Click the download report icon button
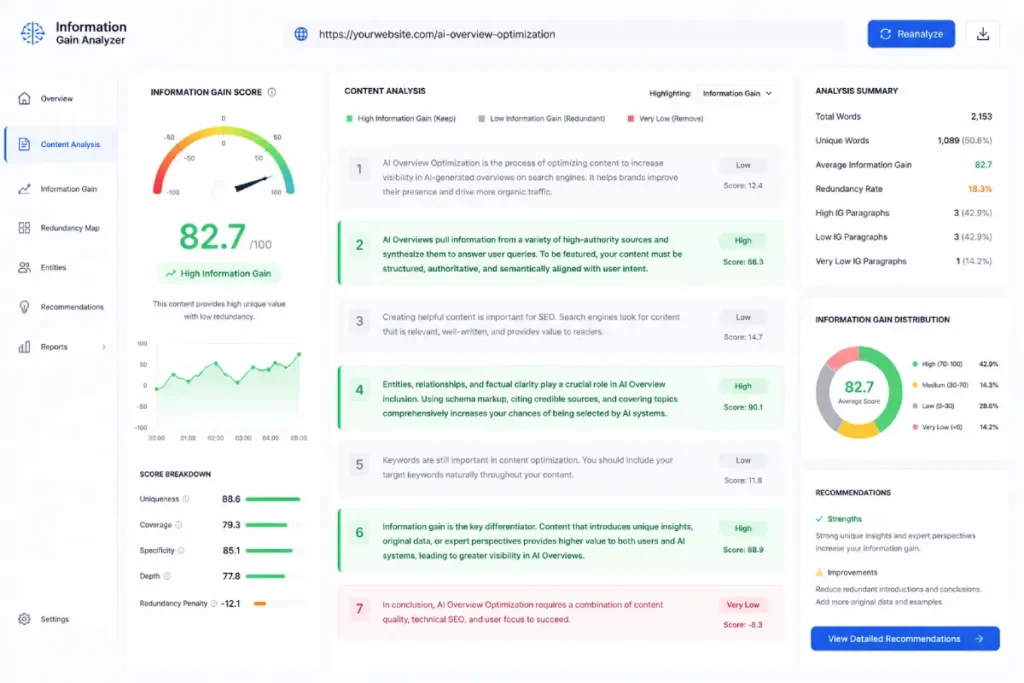The image size is (1024, 683). [982, 34]
